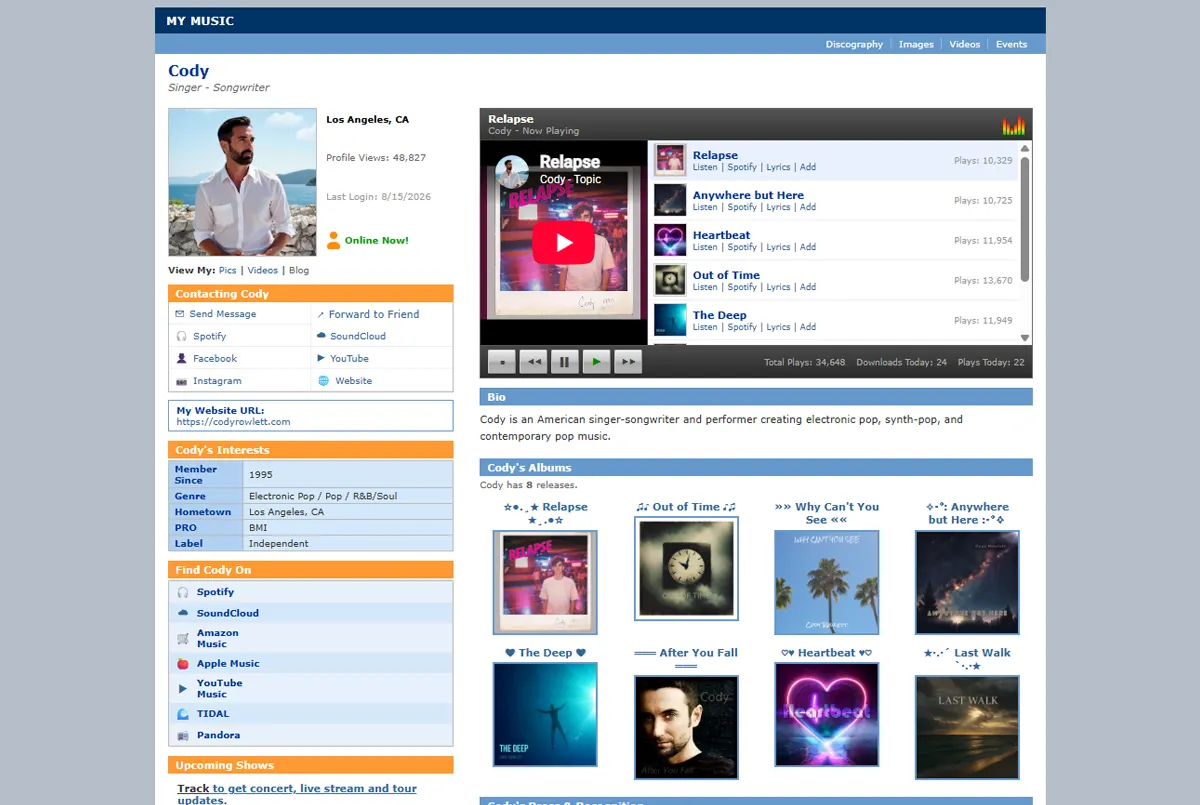Open the Why Can't You See album cover
This screenshot has height=805, width=1200.
coord(827,583)
